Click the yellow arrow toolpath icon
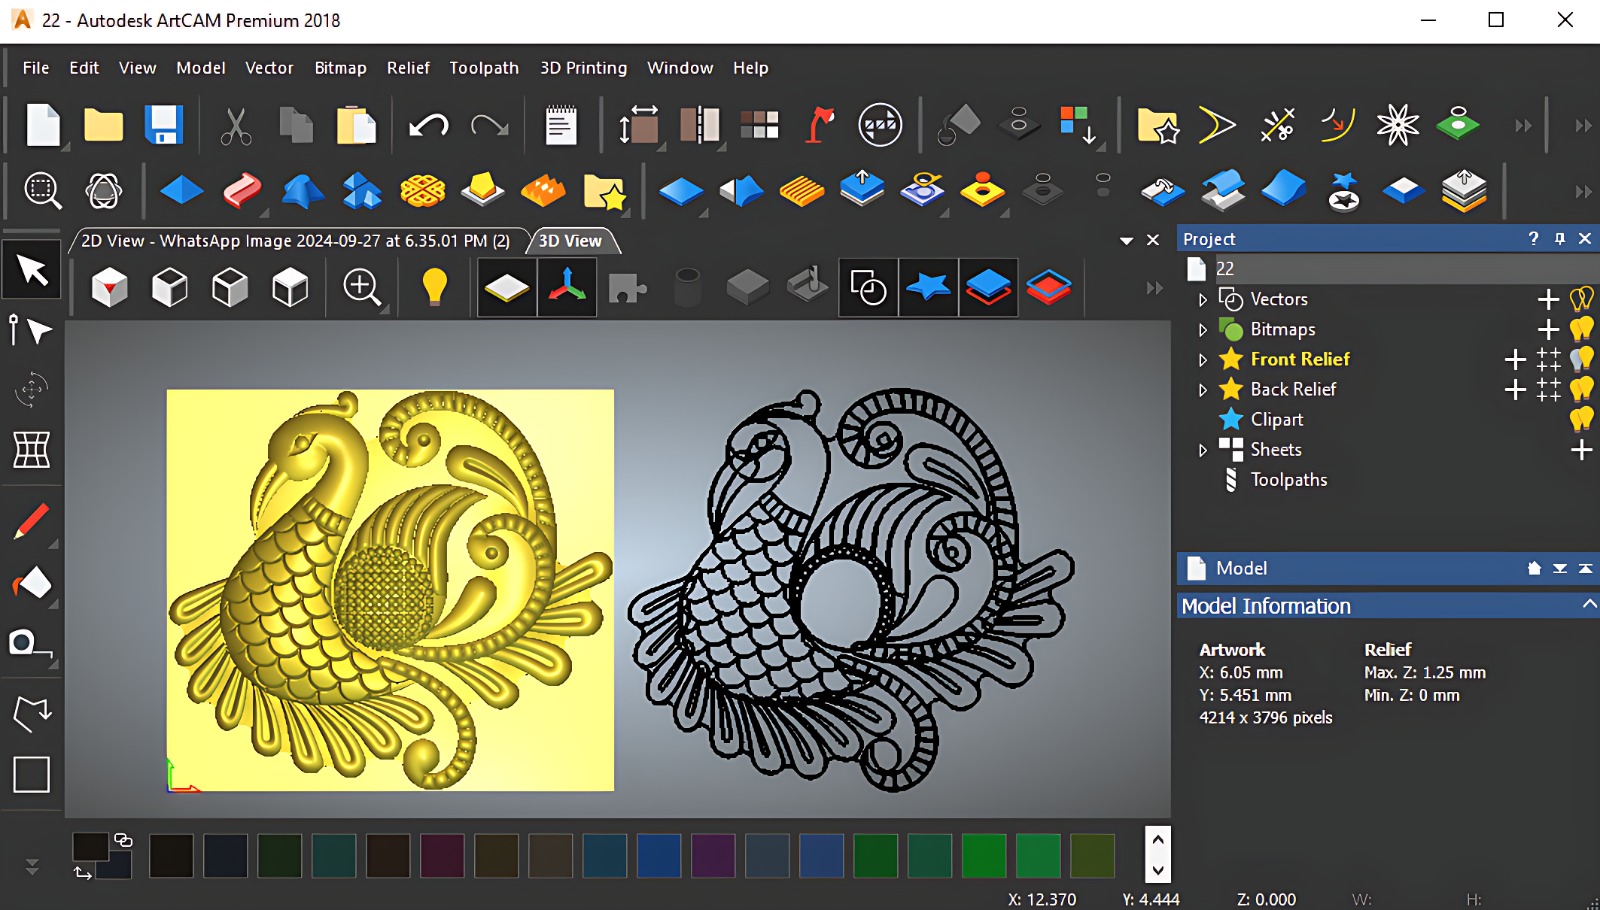 1217,126
